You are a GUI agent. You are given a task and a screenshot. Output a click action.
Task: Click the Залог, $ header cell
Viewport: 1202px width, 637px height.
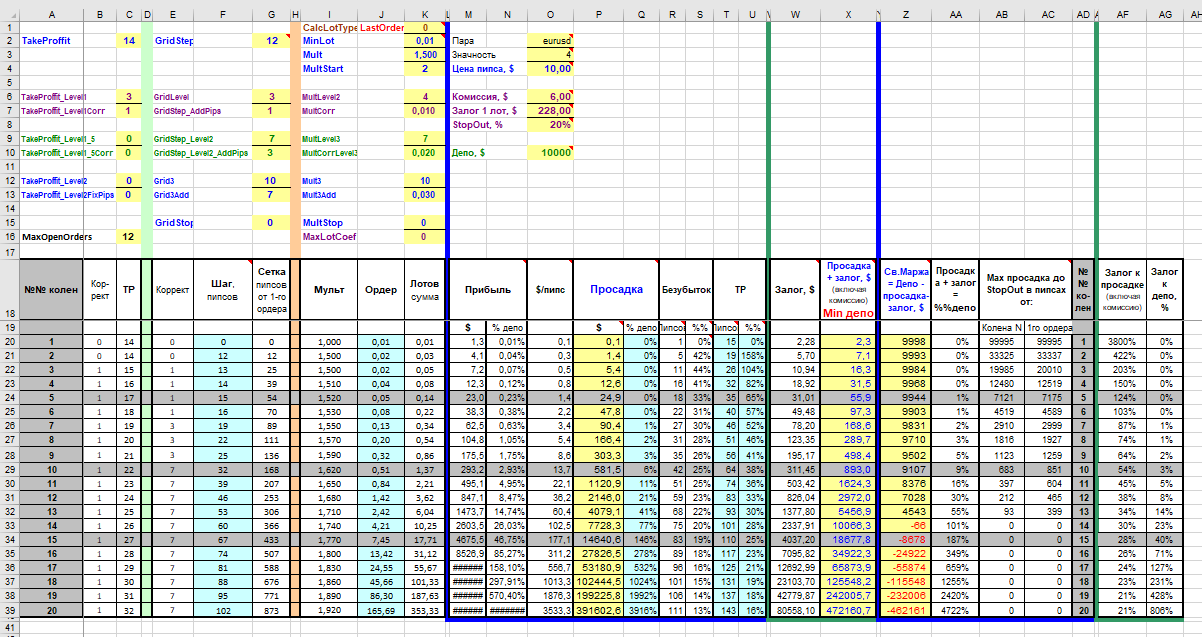(796, 289)
